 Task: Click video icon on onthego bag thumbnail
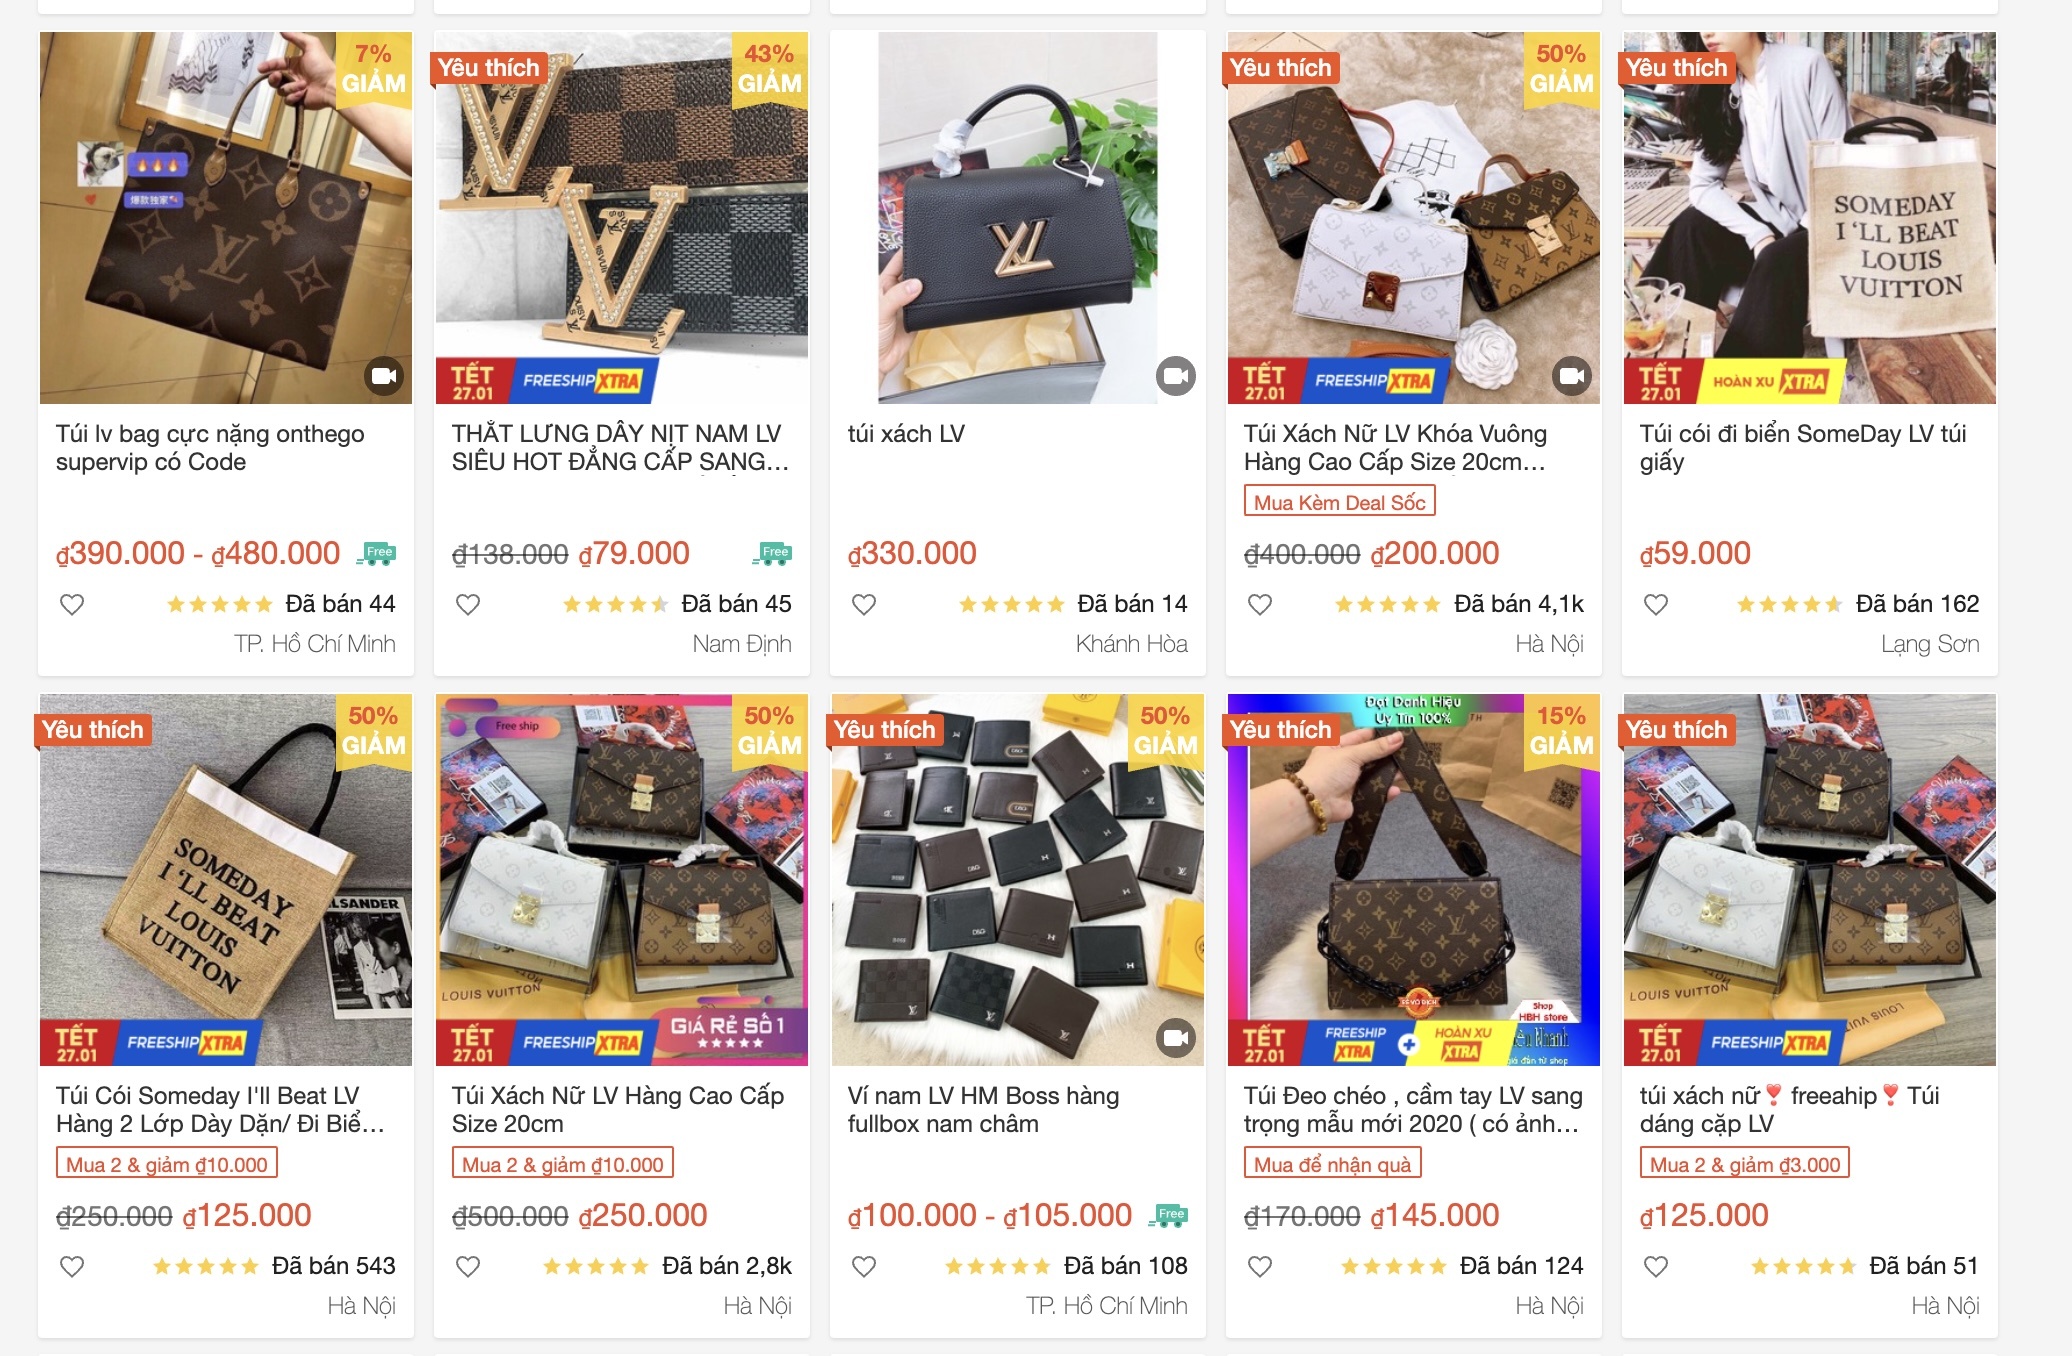384,376
